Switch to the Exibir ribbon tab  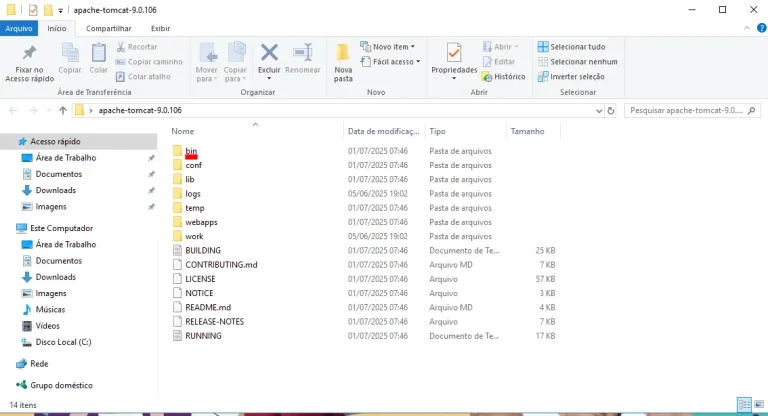click(160, 28)
